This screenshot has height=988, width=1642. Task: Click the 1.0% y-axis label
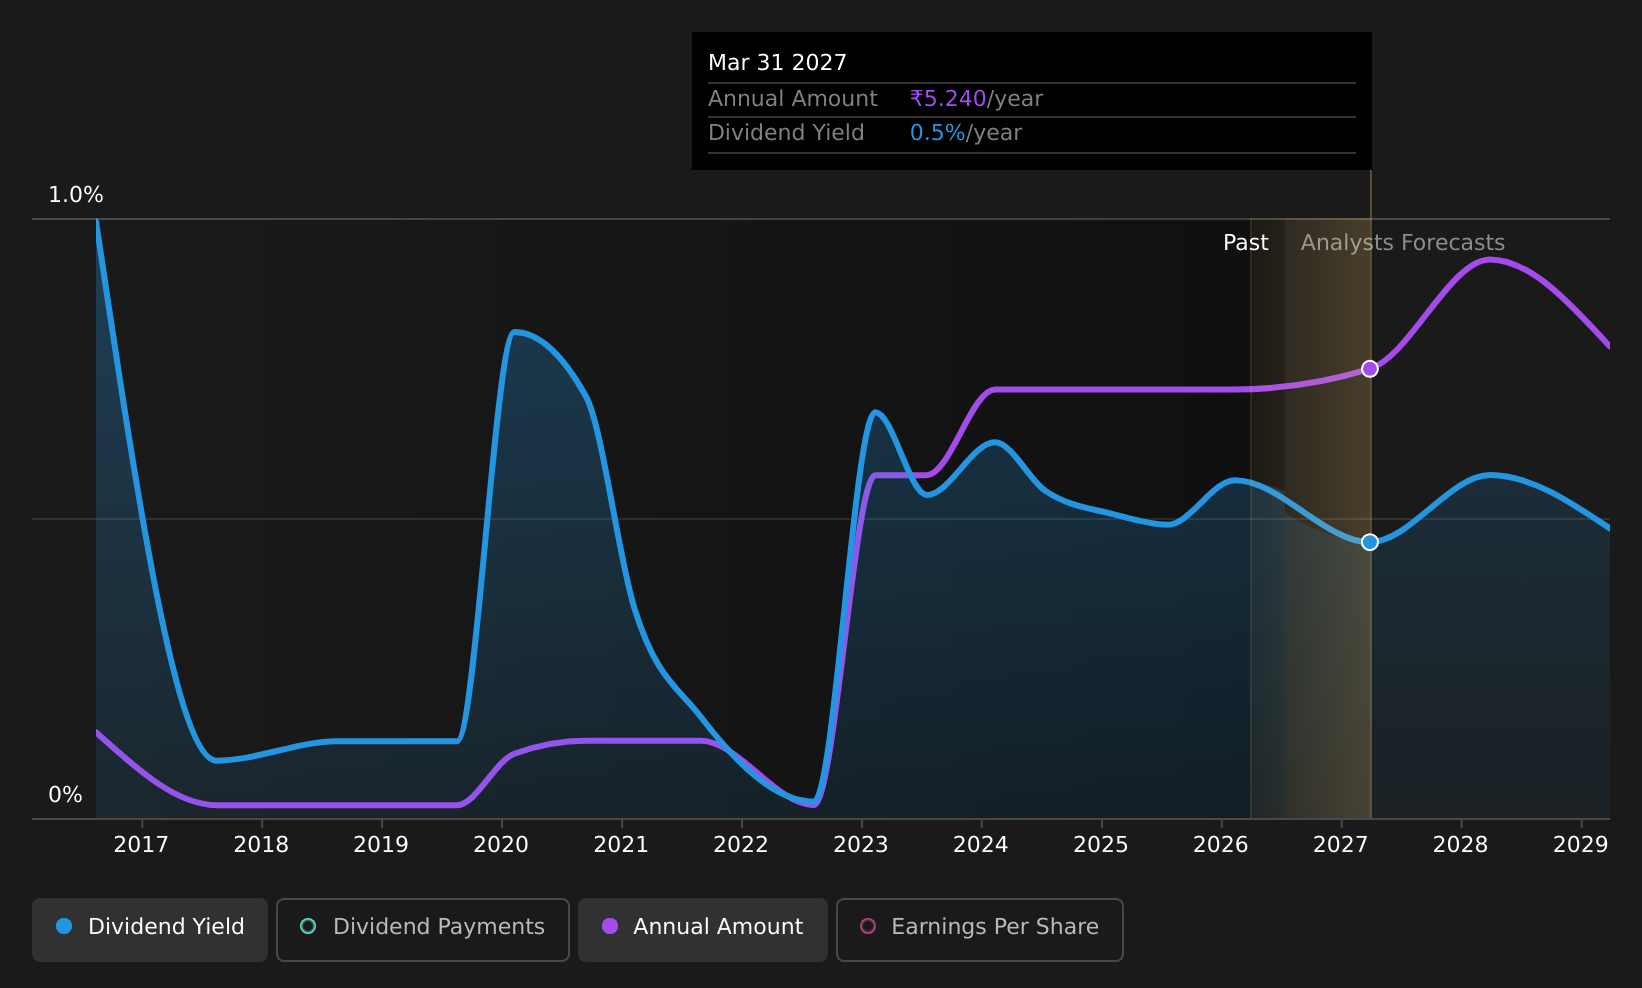(x=76, y=195)
